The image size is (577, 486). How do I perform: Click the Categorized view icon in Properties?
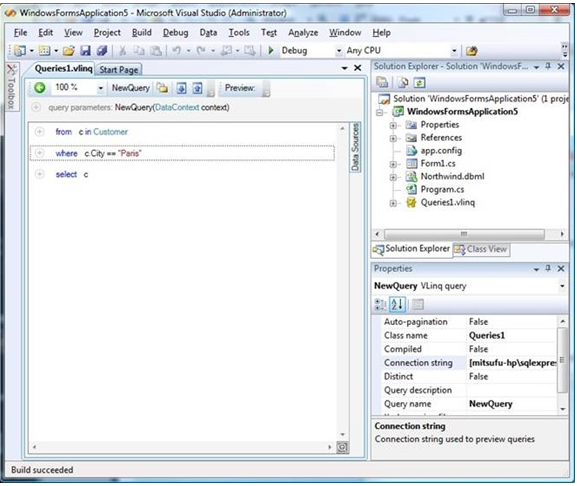tap(380, 304)
